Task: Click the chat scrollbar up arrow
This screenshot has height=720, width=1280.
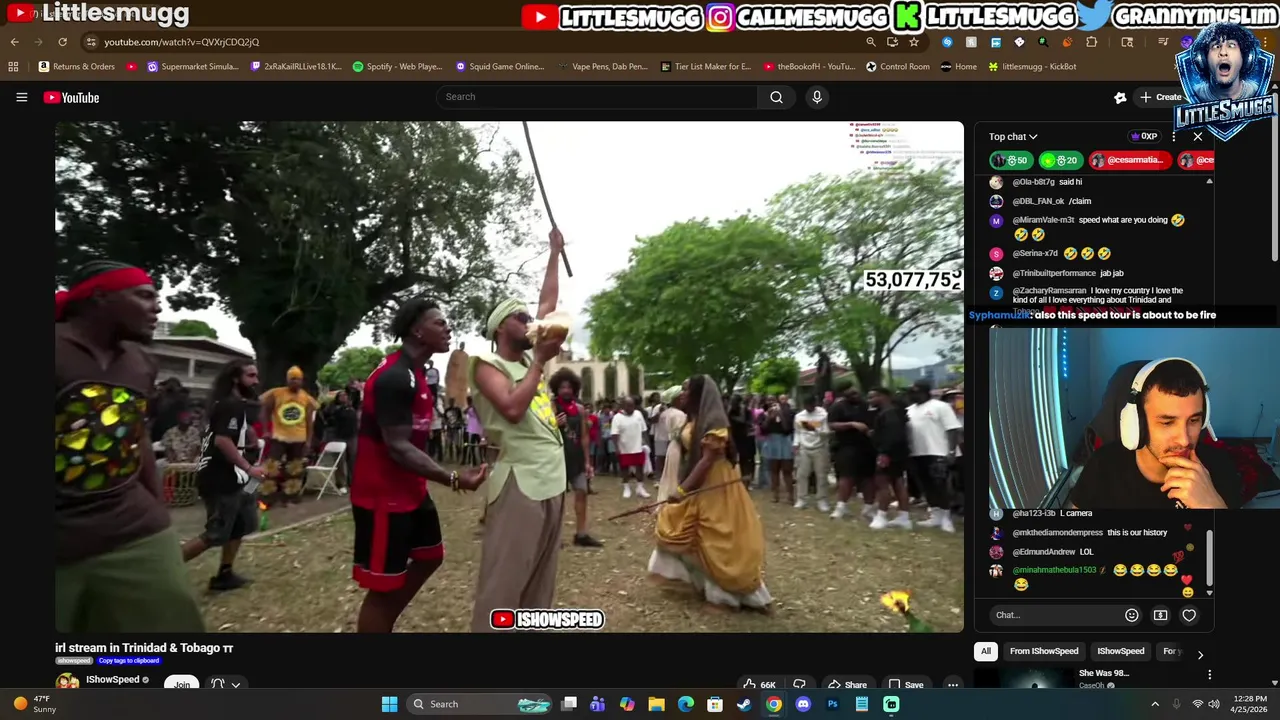Action: tap(1209, 182)
